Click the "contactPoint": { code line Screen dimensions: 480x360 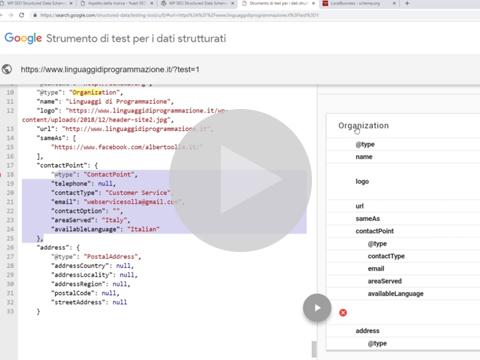click(67, 165)
